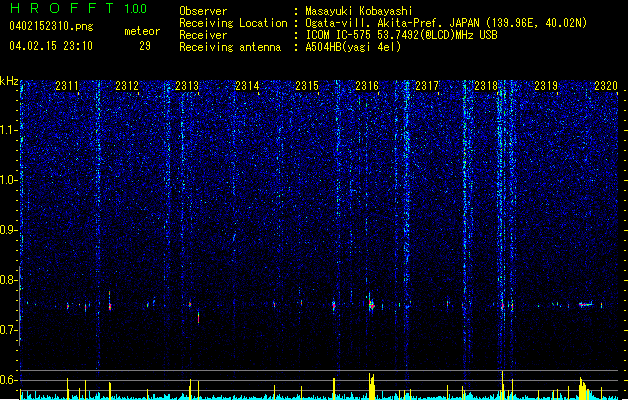Click the red echo streak below 0.75 kHz near 2313

click(x=198, y=317)
